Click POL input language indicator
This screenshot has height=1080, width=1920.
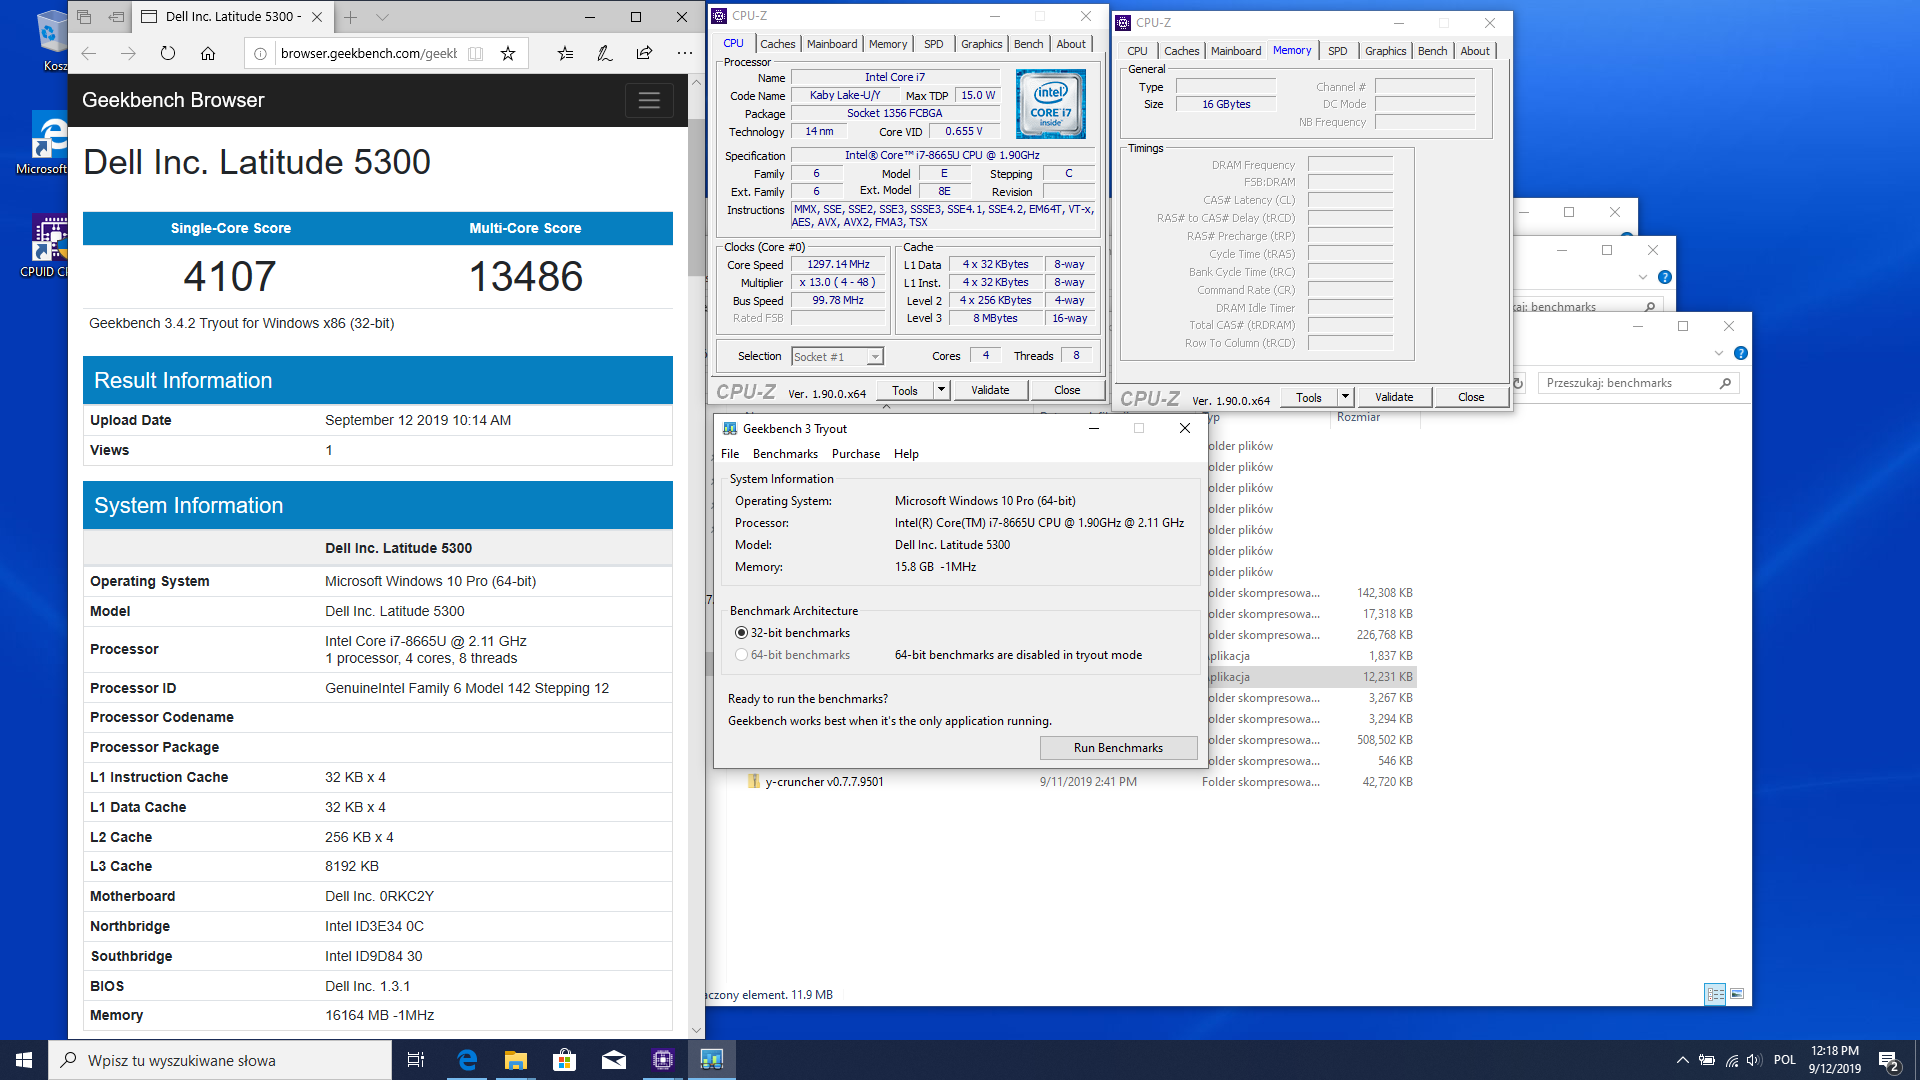[x=1785, y=1060]
